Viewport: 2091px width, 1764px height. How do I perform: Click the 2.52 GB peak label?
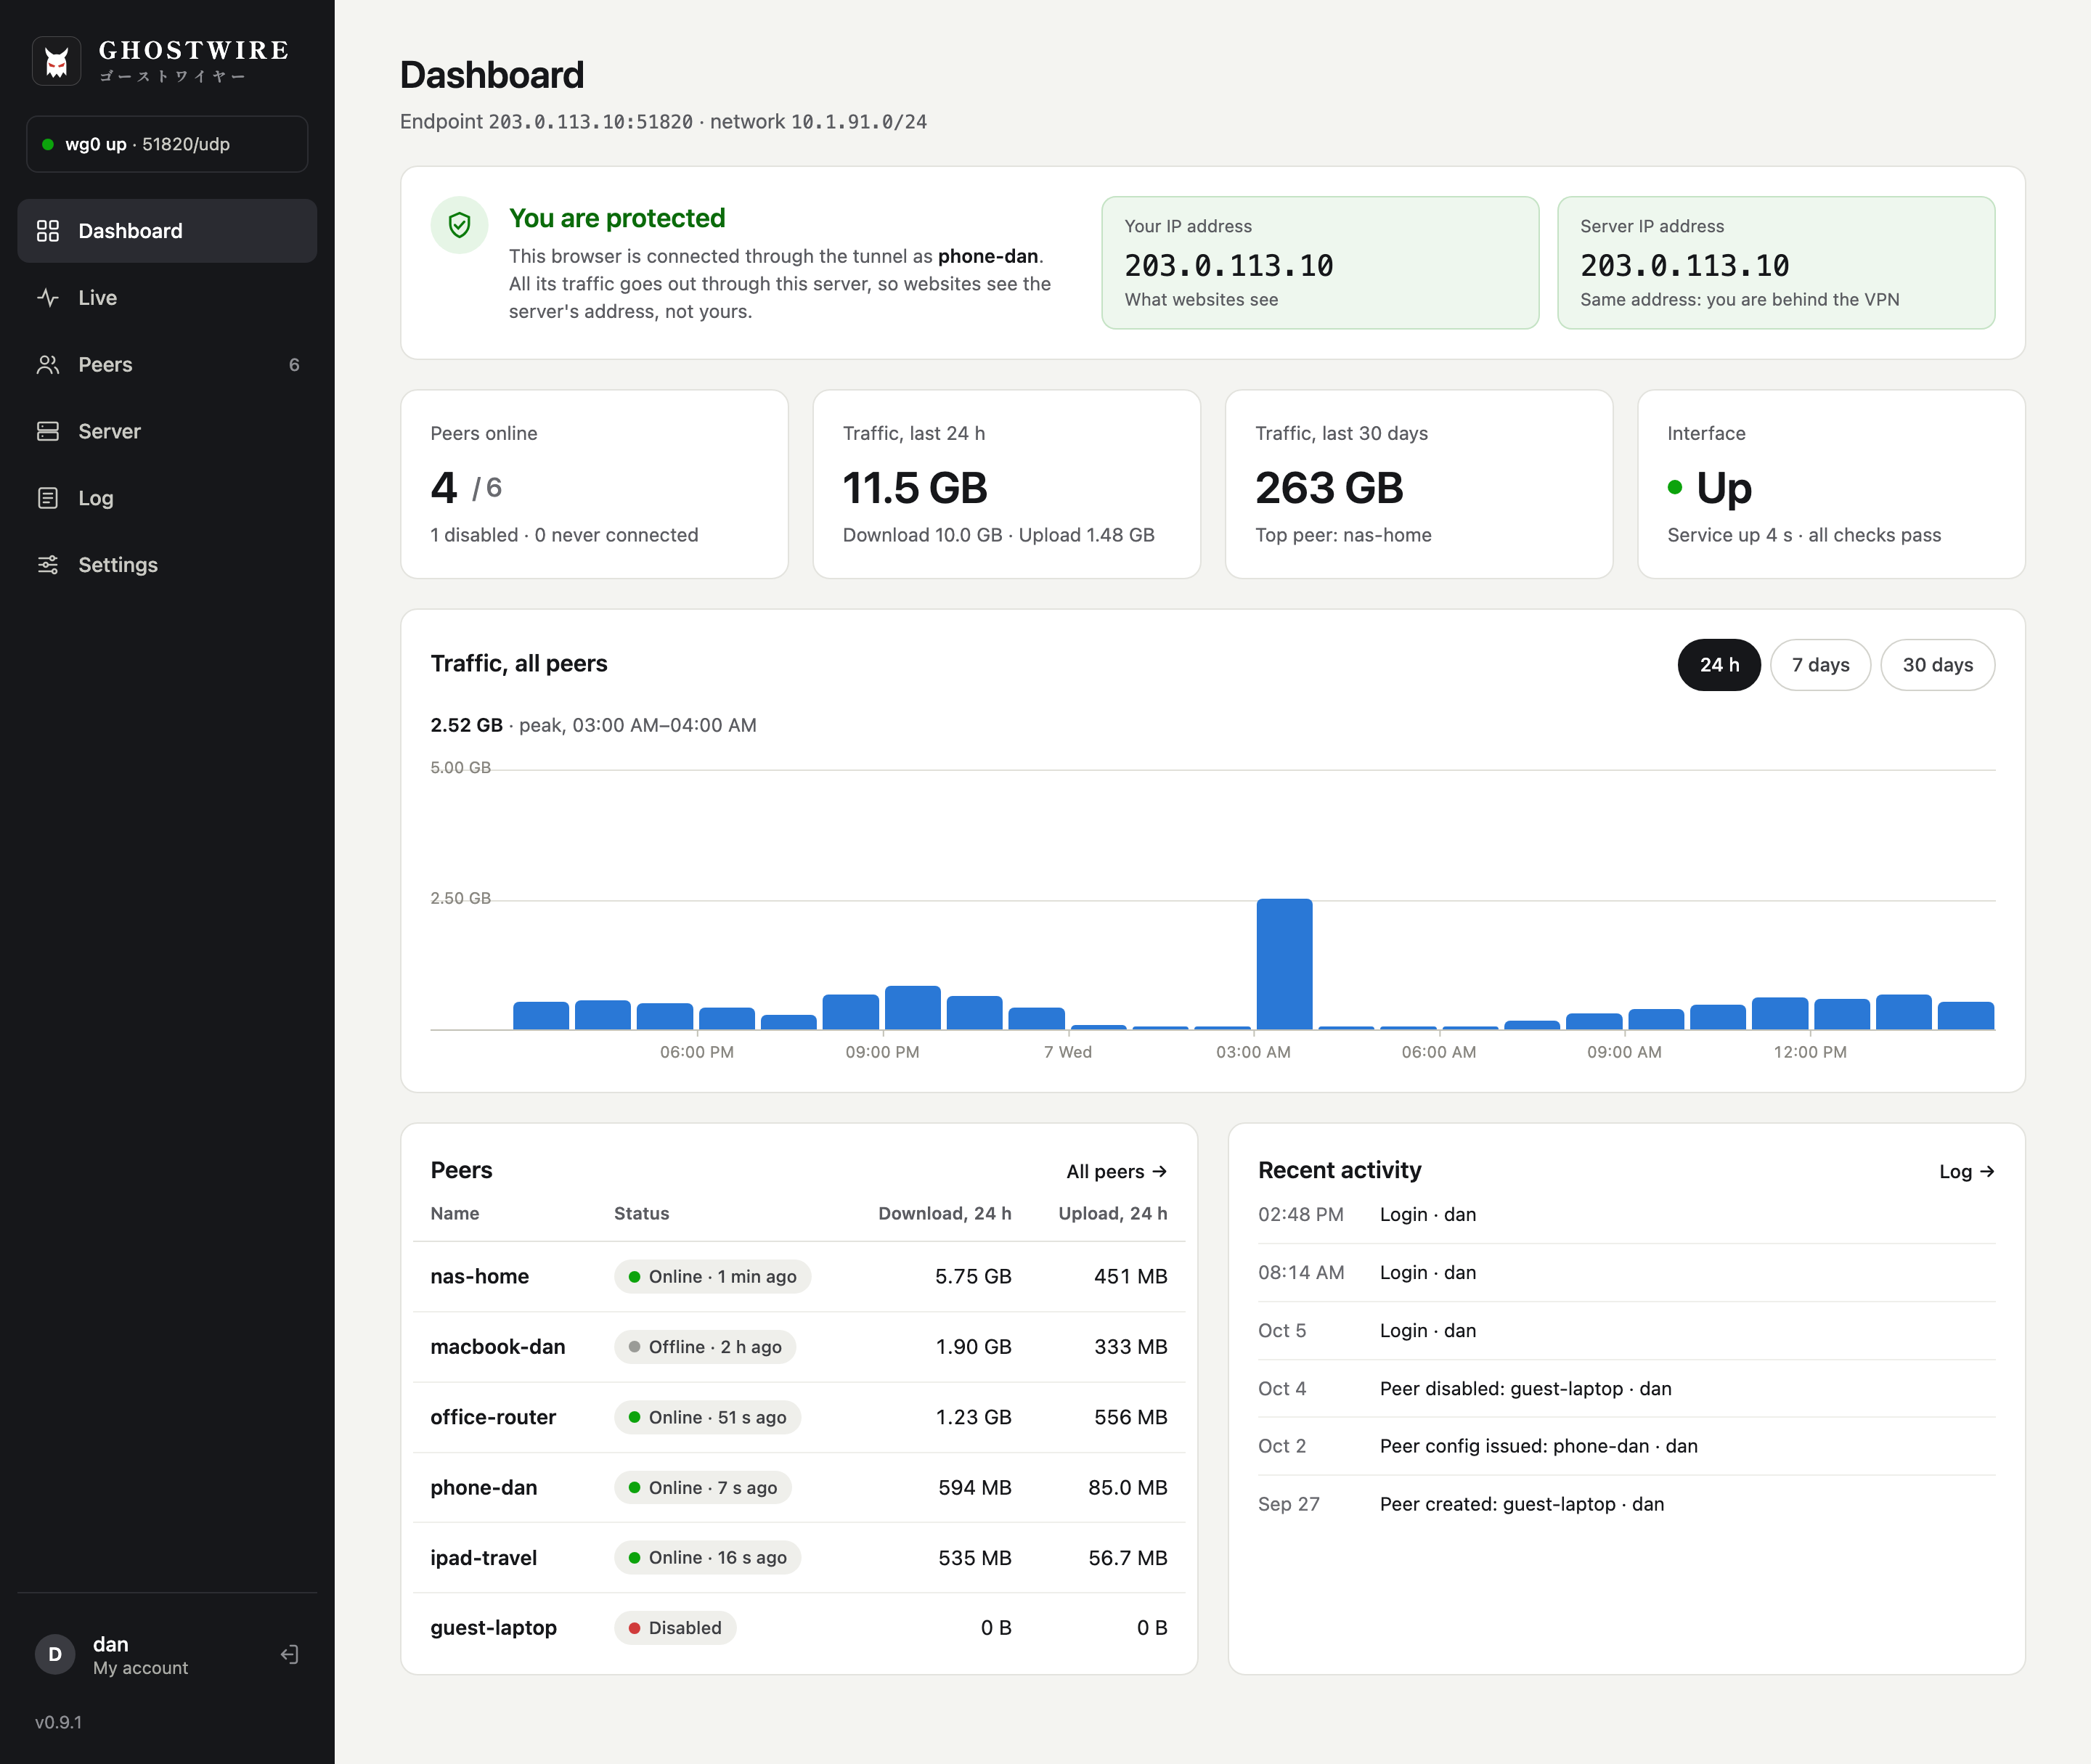point(467,725)
